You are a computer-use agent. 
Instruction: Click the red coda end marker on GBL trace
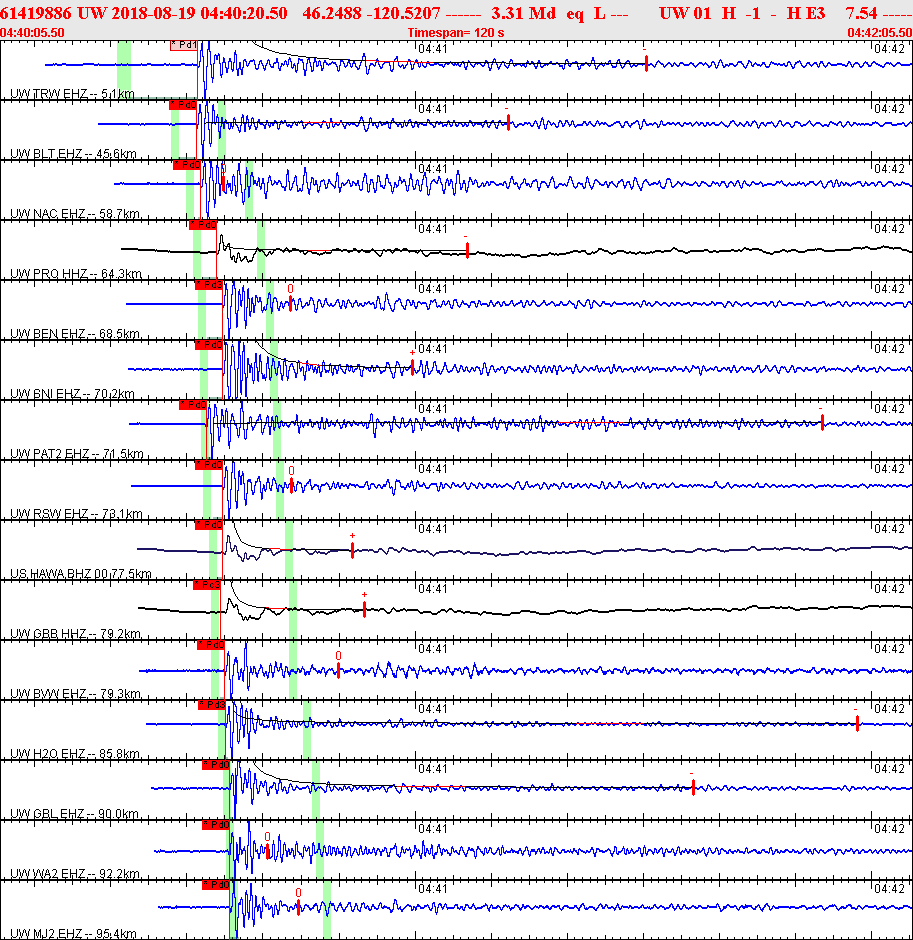(693, 787)
